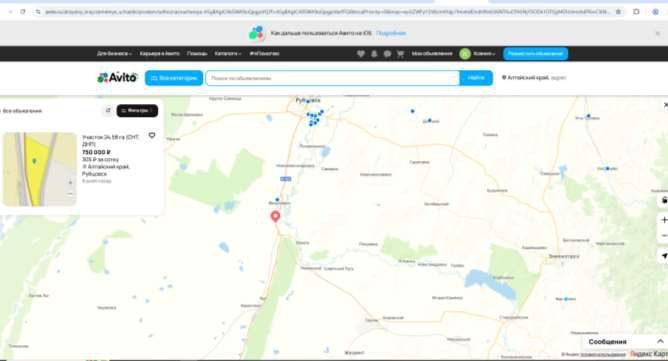This screenshot has width=668, height=361.
Task: Expand the Каталоги dropdown menu
Action: [x=228, y=54]
